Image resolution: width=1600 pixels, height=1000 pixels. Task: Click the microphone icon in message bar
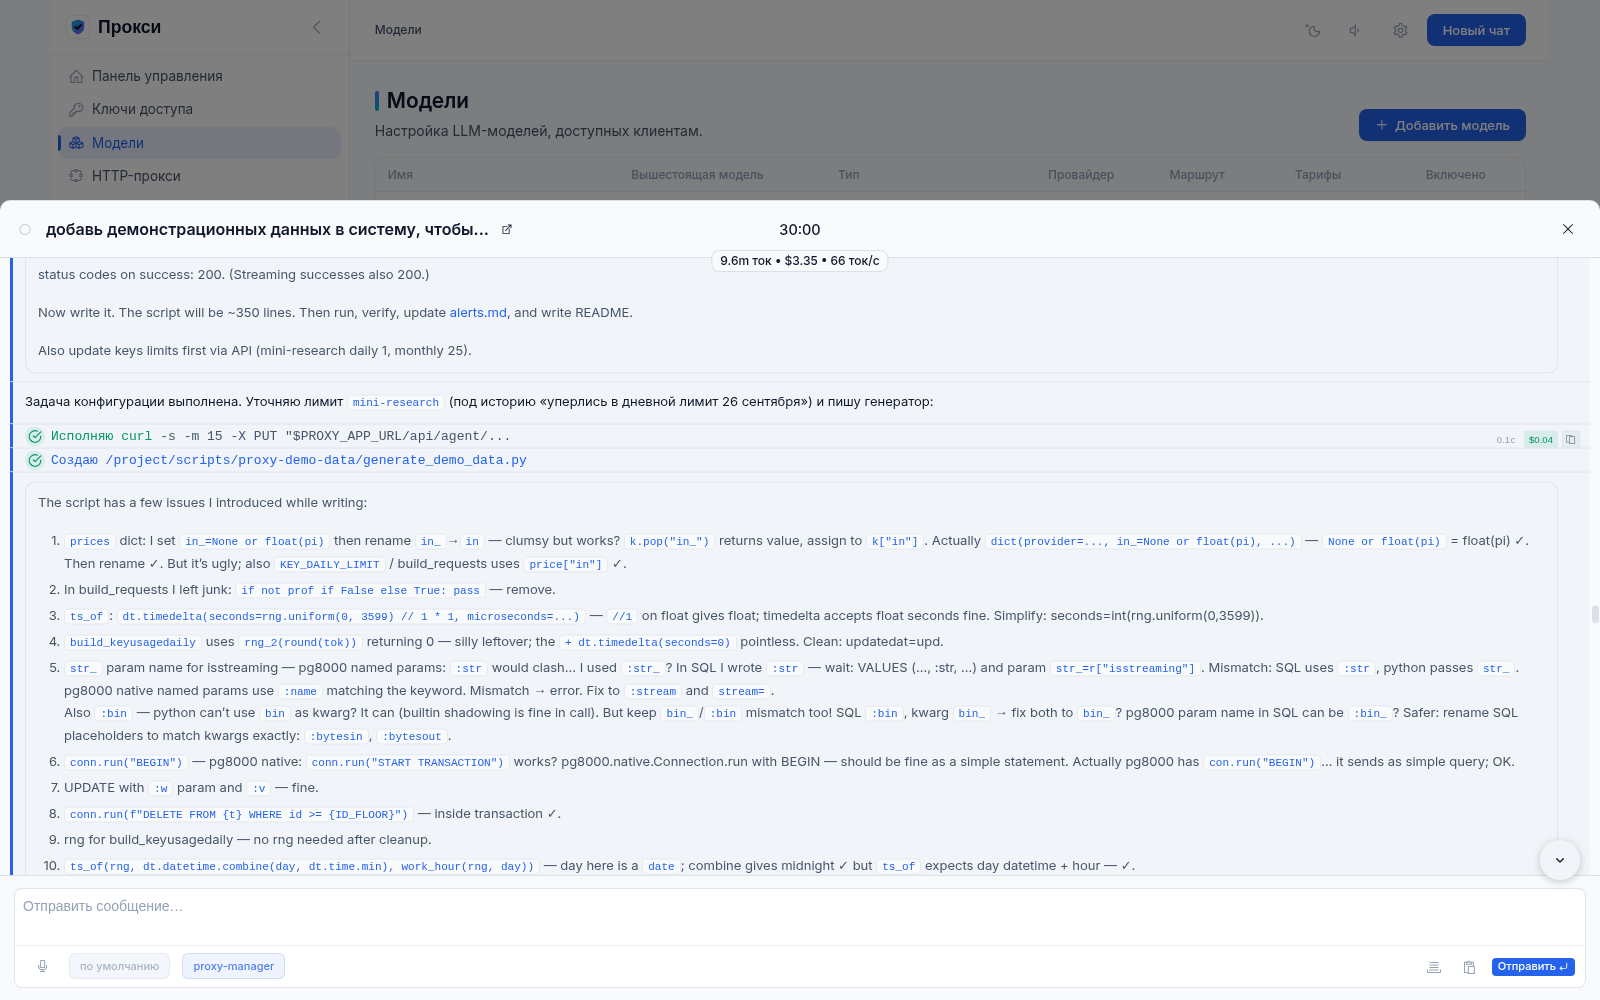(x=42, y=966)
